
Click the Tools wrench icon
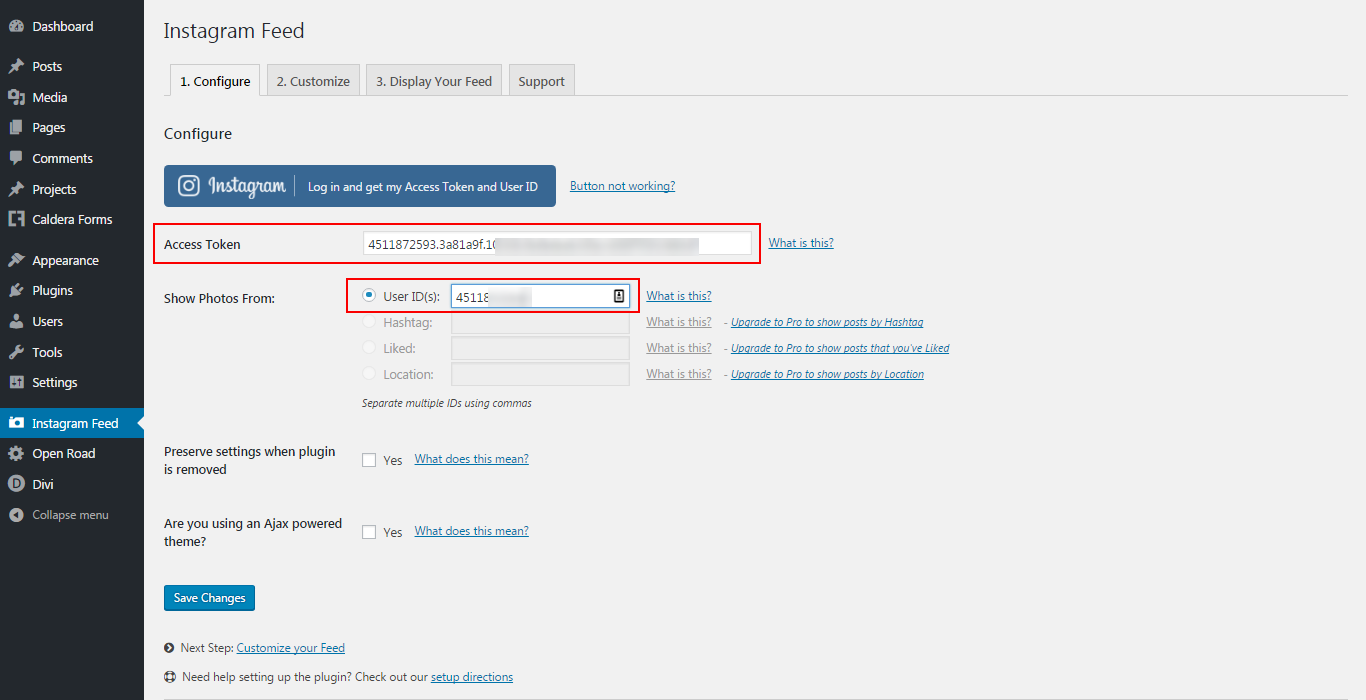(16, 353)
